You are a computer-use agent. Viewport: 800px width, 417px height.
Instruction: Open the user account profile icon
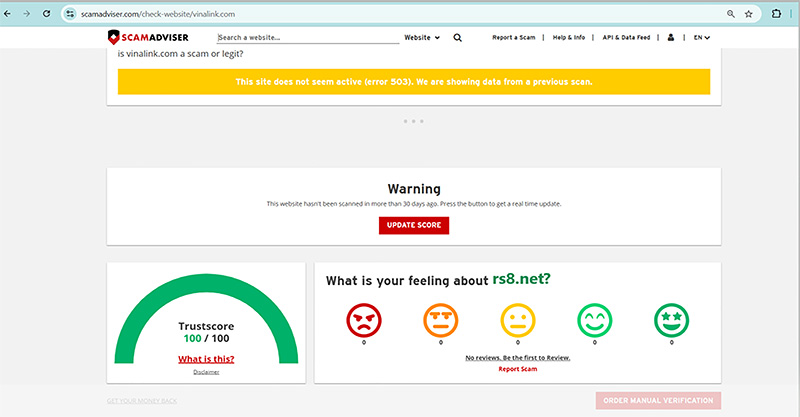670,37
